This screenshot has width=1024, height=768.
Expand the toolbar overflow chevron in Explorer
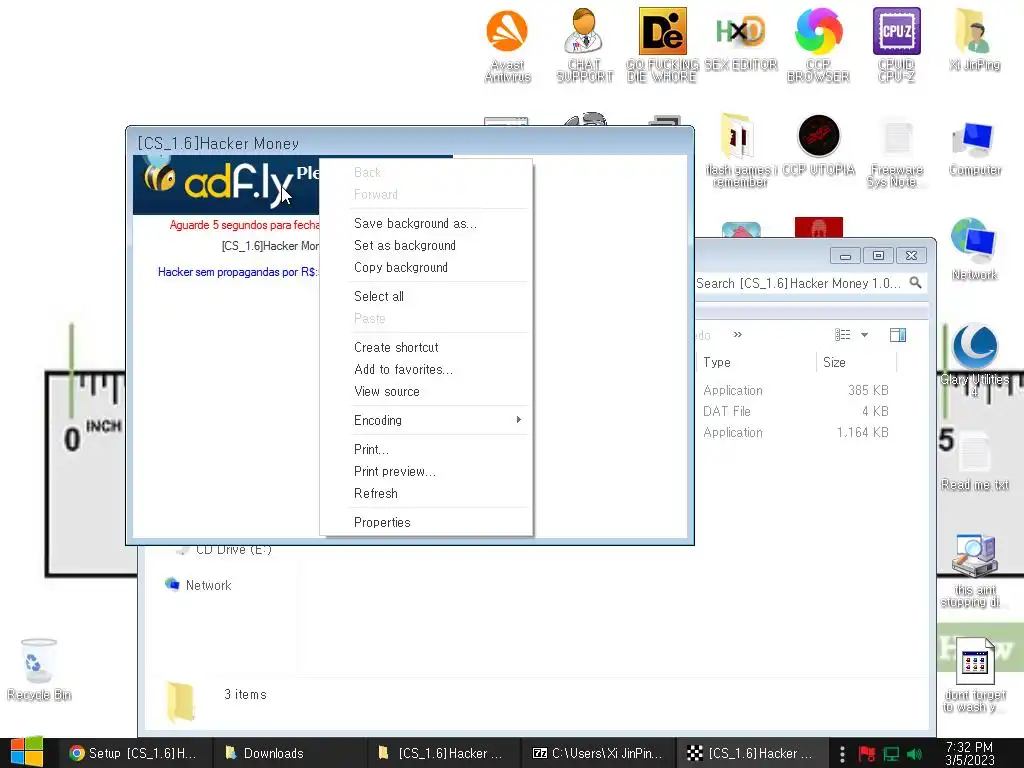(x=737, y=334)
